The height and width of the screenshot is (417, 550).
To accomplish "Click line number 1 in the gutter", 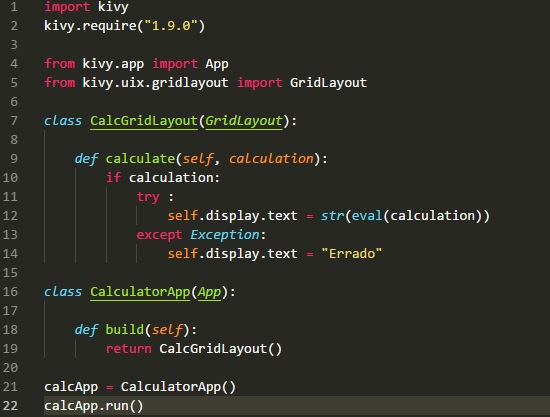I will pyautogui.click(x=14, y=6).
